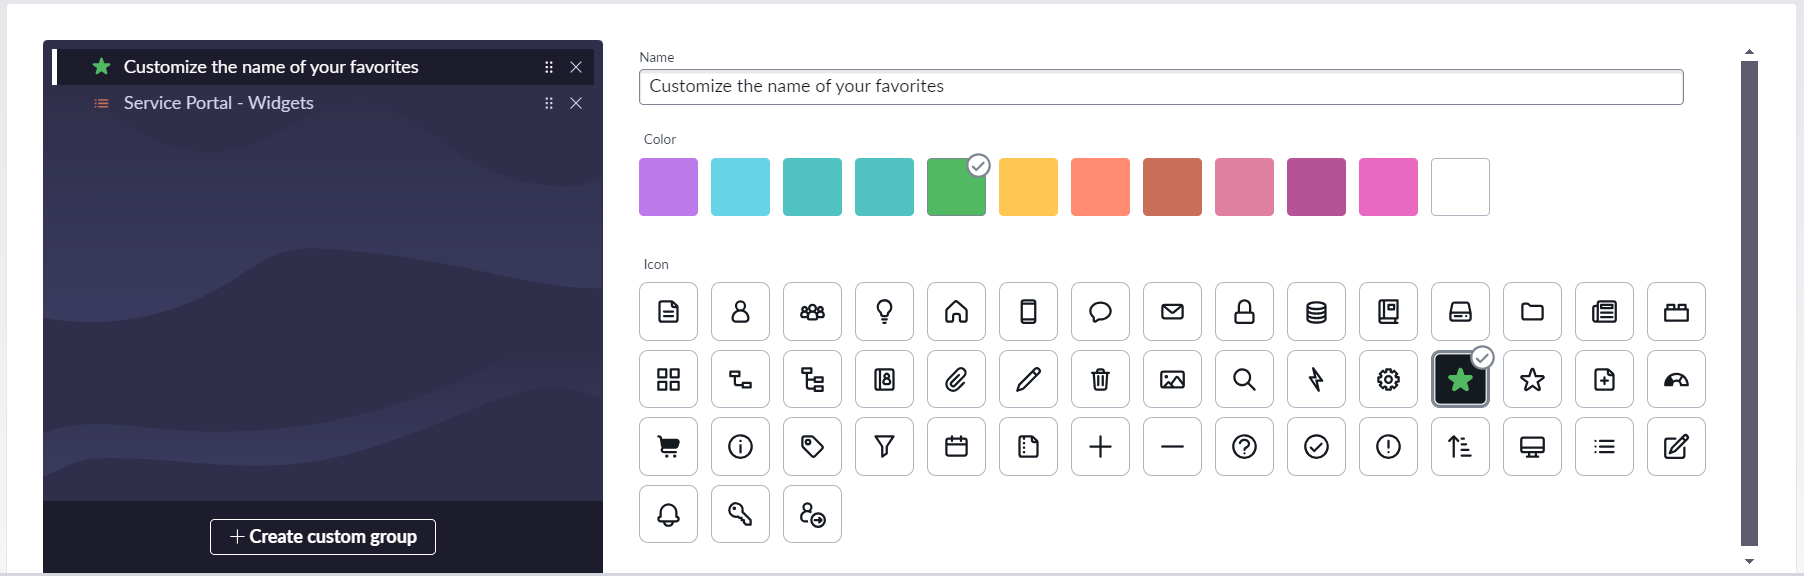This screenshot has width=1804, height=579.
Task: Select the key icon
Action: 740,514
